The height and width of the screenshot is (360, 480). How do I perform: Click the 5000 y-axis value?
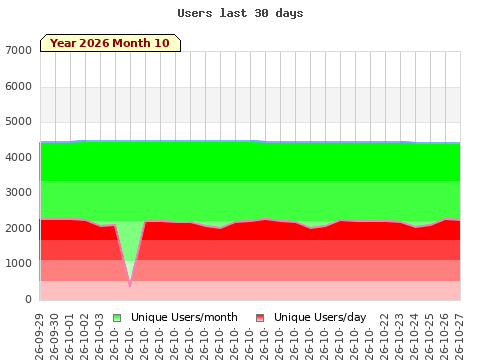(18, 122)
